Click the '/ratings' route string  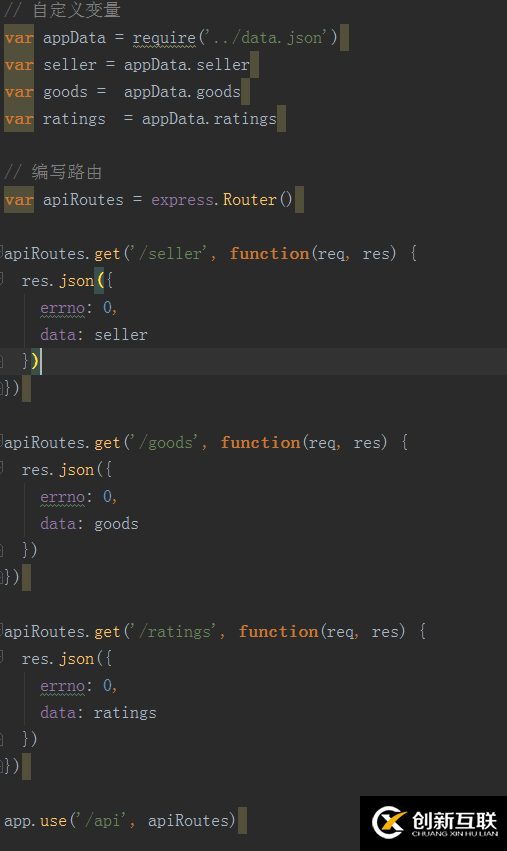pyautogui.click(x=175, y=631)
